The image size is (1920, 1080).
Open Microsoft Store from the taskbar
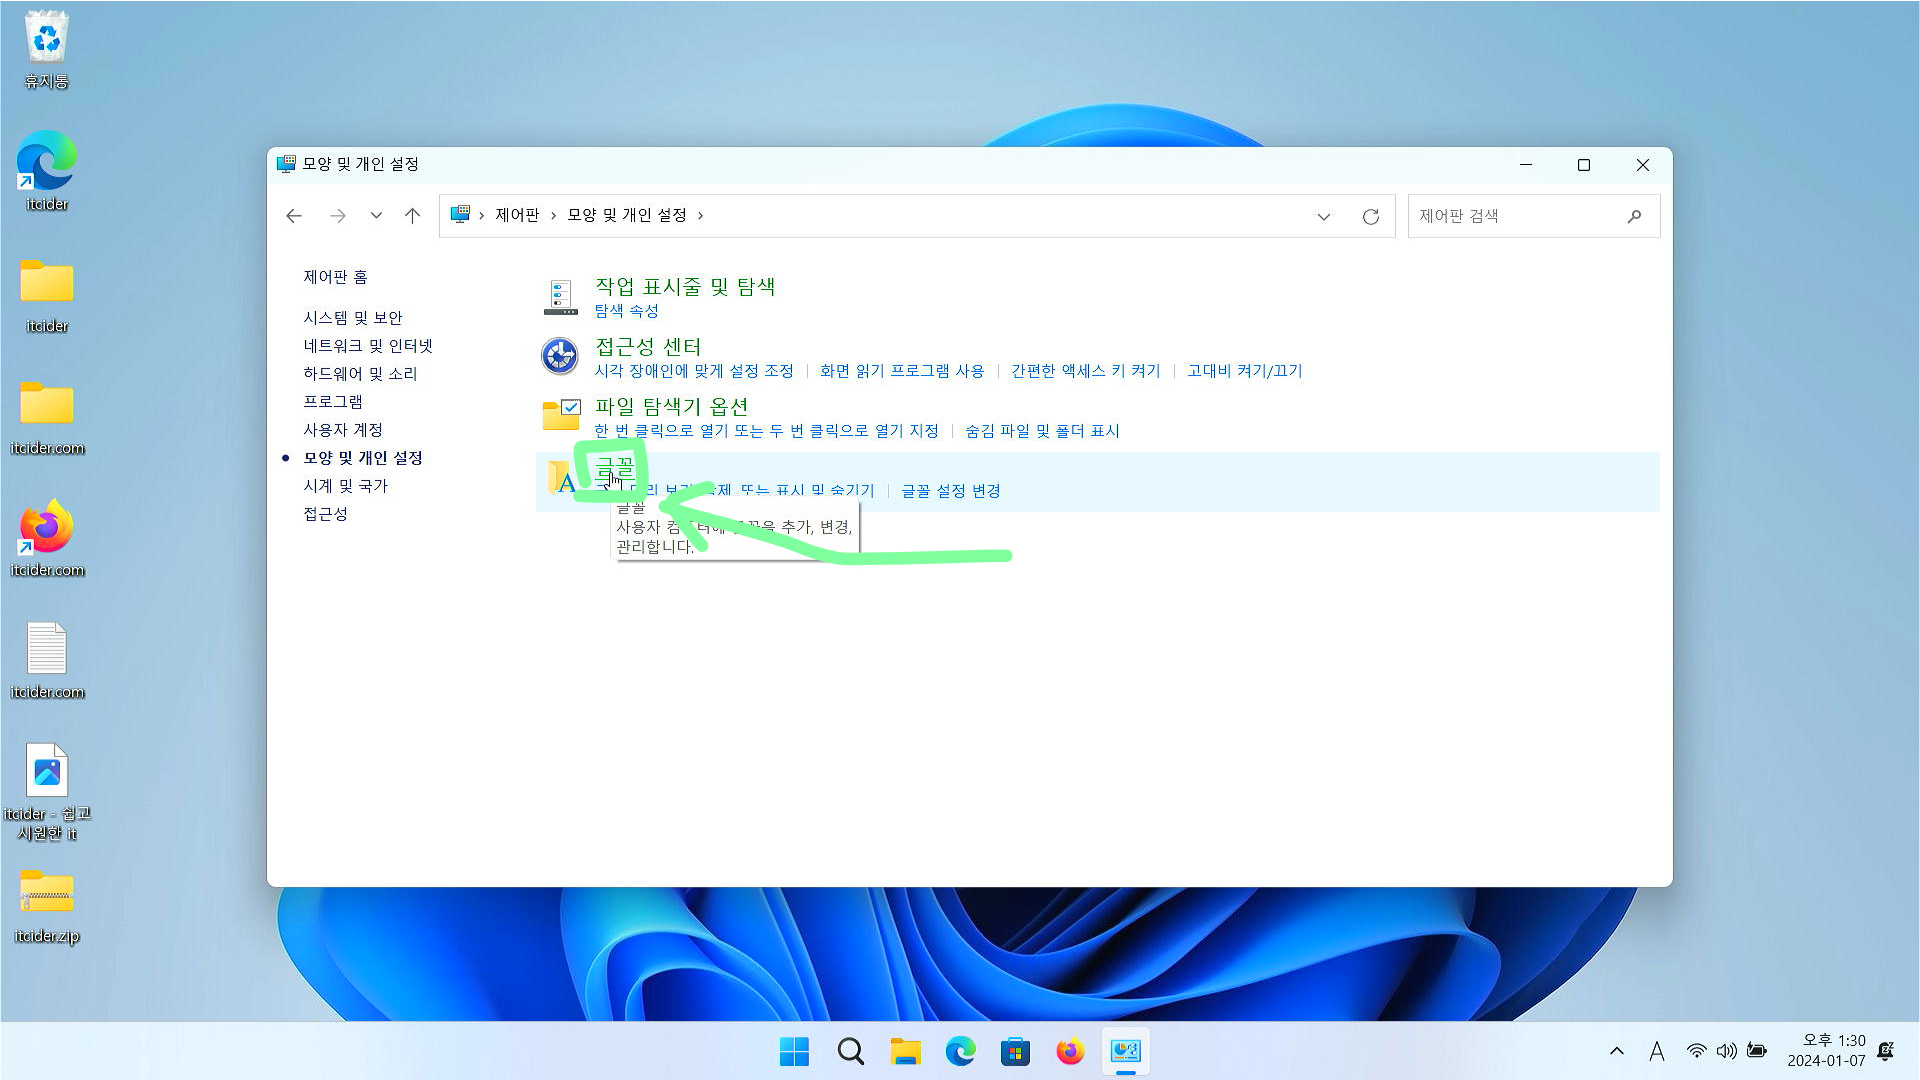click(x=1014, y=1051)
